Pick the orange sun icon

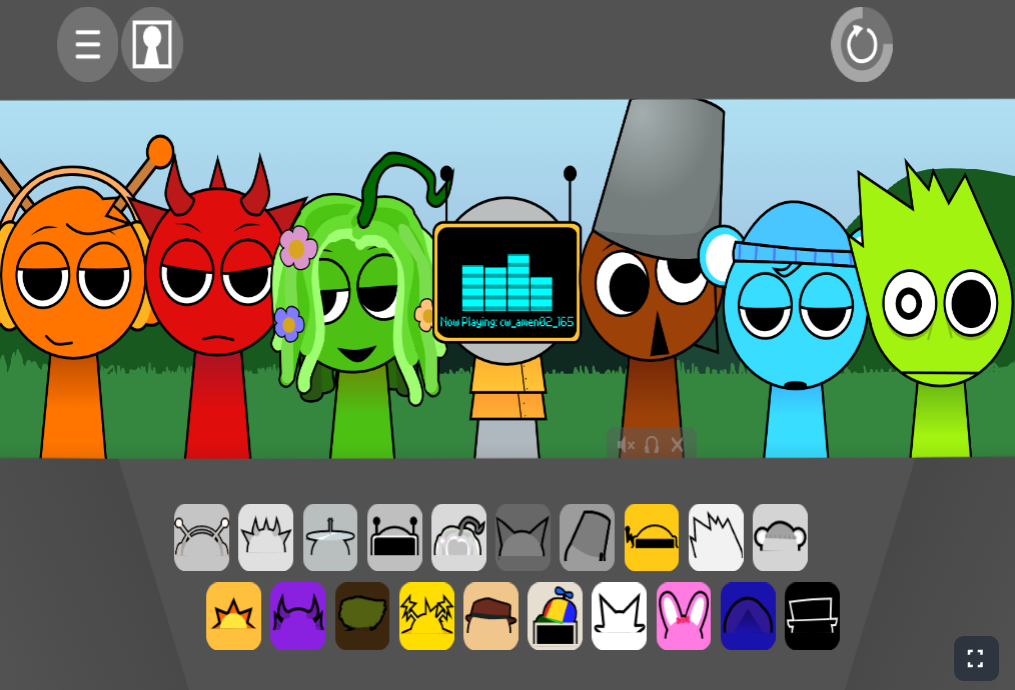point(234,616)
